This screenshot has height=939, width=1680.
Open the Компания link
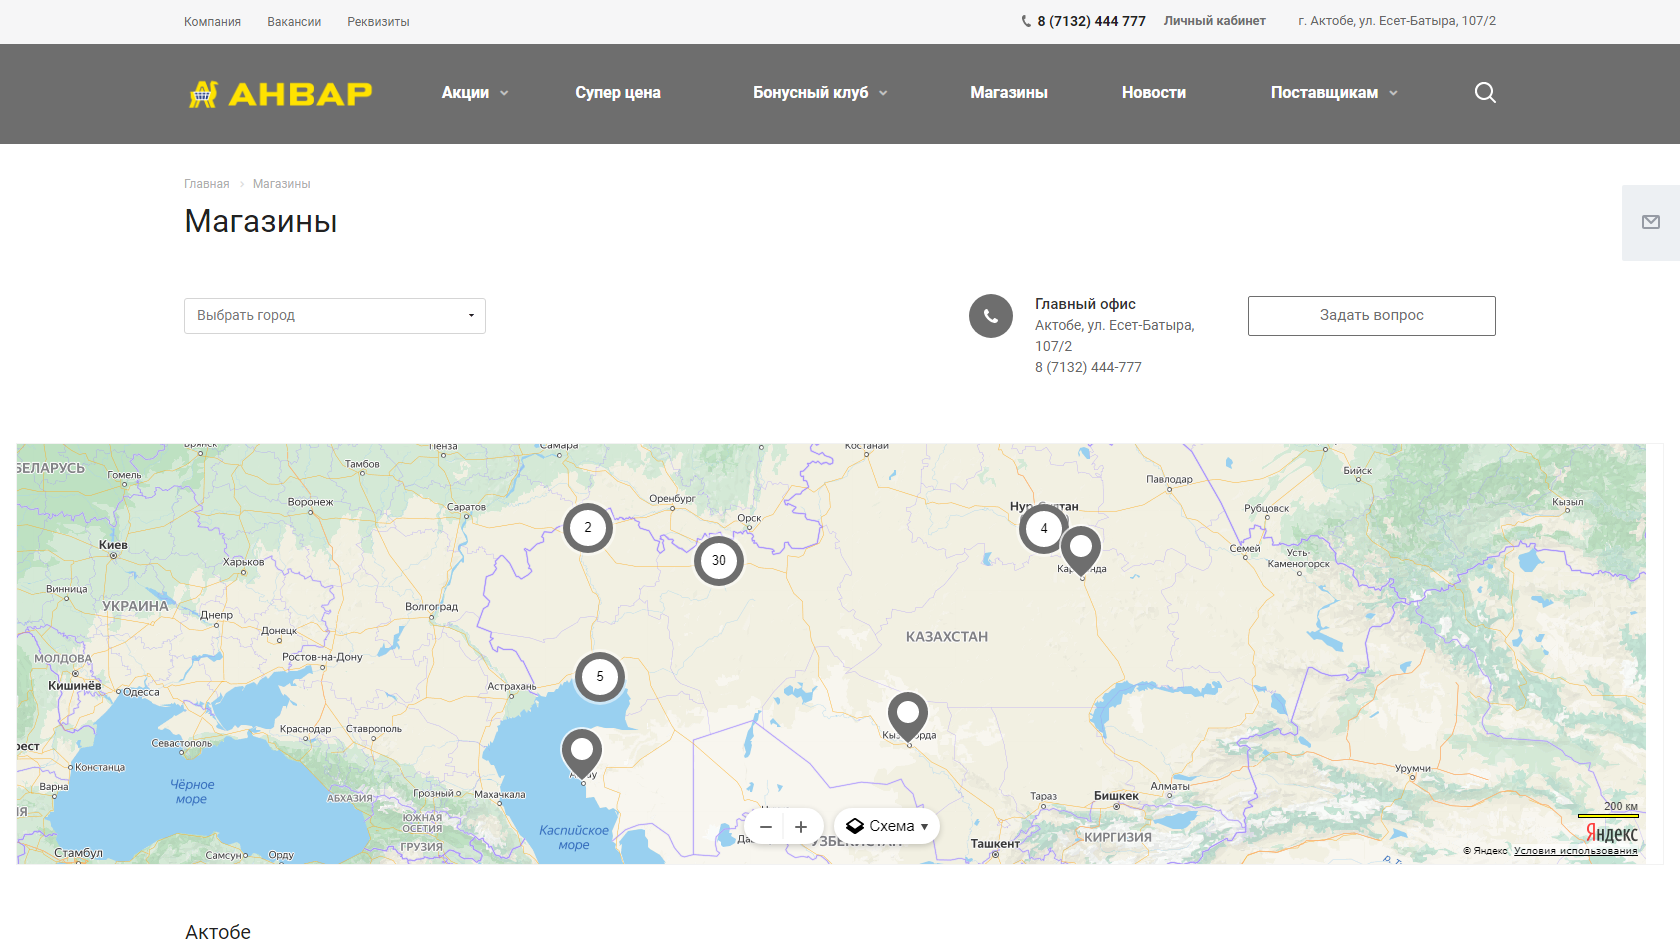pos(212,22)
